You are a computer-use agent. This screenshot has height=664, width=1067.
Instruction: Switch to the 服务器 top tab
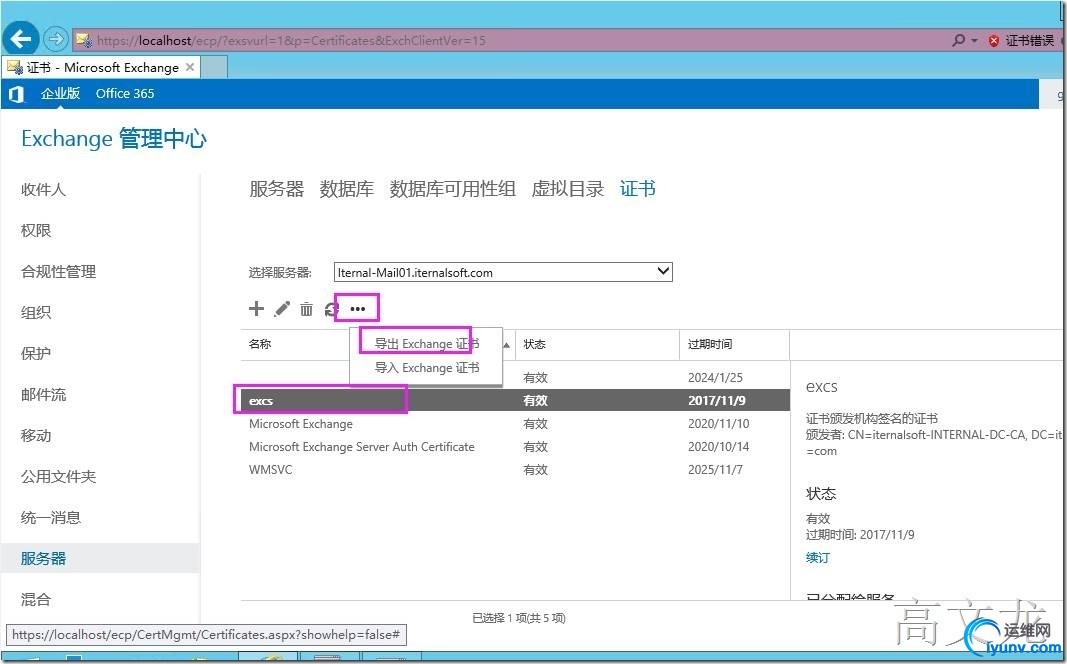276,188
